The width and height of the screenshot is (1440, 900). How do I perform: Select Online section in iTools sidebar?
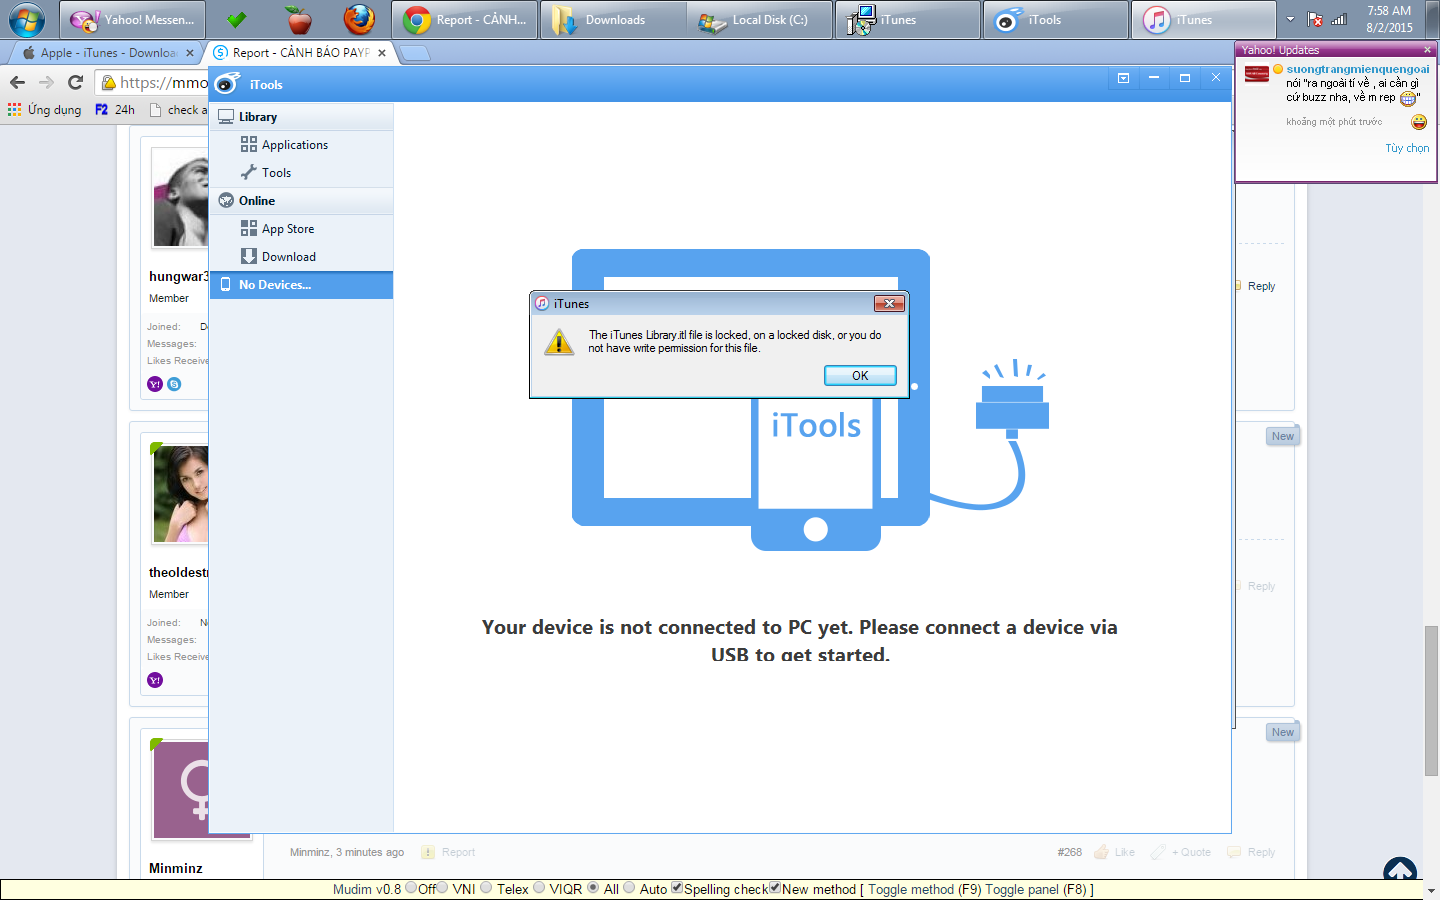coord(301,201)
